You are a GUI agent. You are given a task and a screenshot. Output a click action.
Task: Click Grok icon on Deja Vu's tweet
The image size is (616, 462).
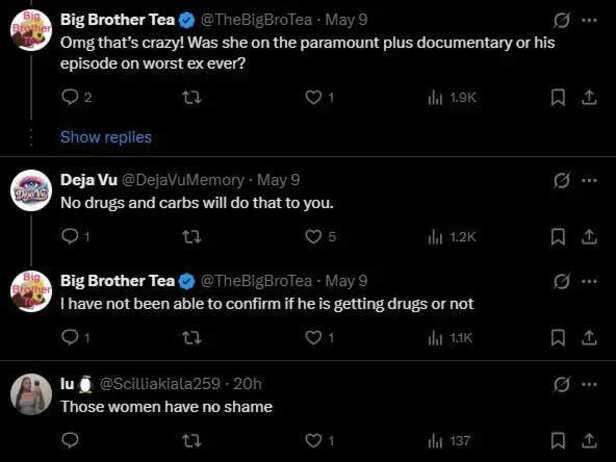561,181
